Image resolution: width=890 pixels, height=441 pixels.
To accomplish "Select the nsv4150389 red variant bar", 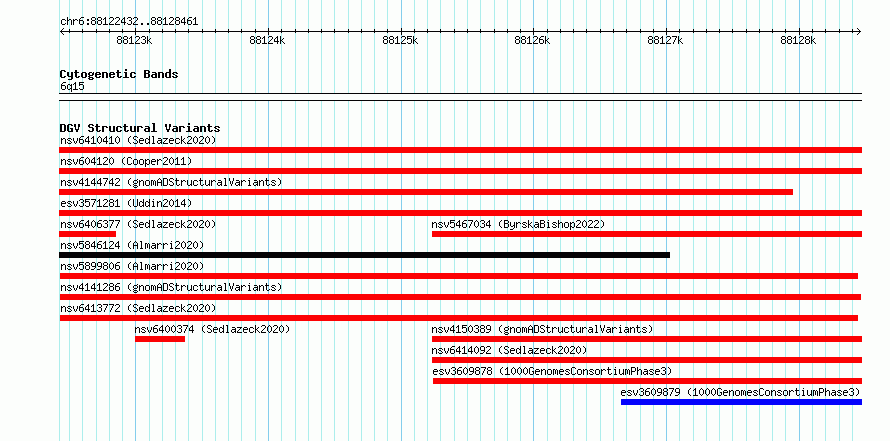I will (646, 339).
